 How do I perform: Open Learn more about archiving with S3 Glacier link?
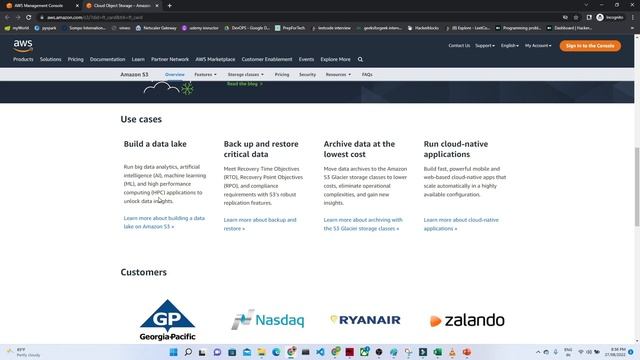click(x=363, y=224)
